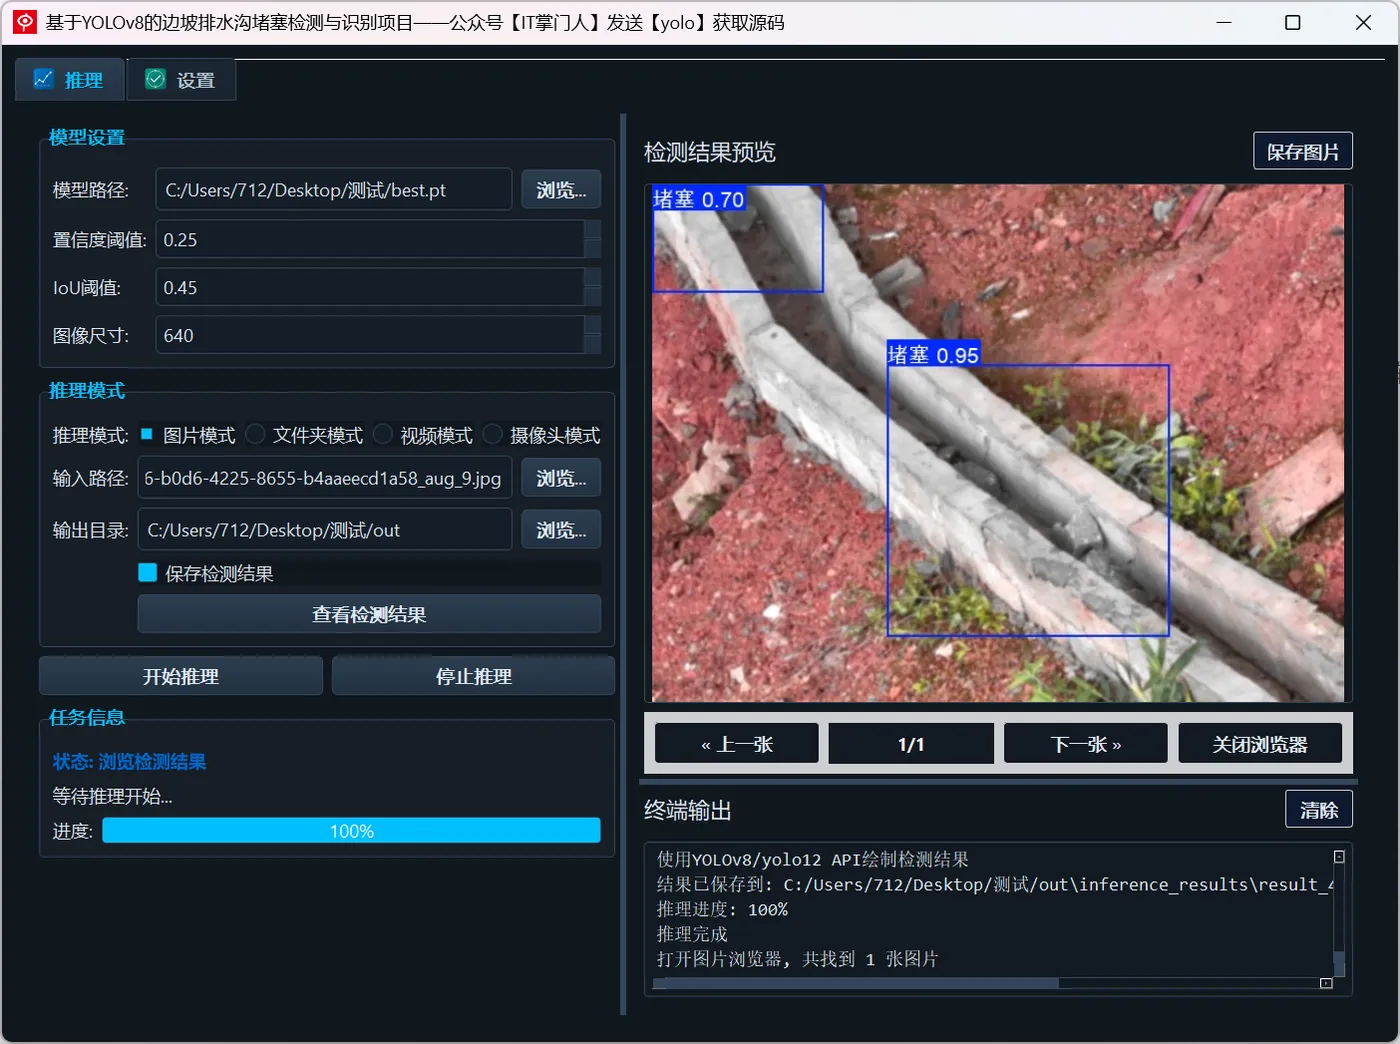The height and width of the screenshot is (1044, 1400).
Task: Increase 置信度阈值 with up stepper
Action: (592, 229)
